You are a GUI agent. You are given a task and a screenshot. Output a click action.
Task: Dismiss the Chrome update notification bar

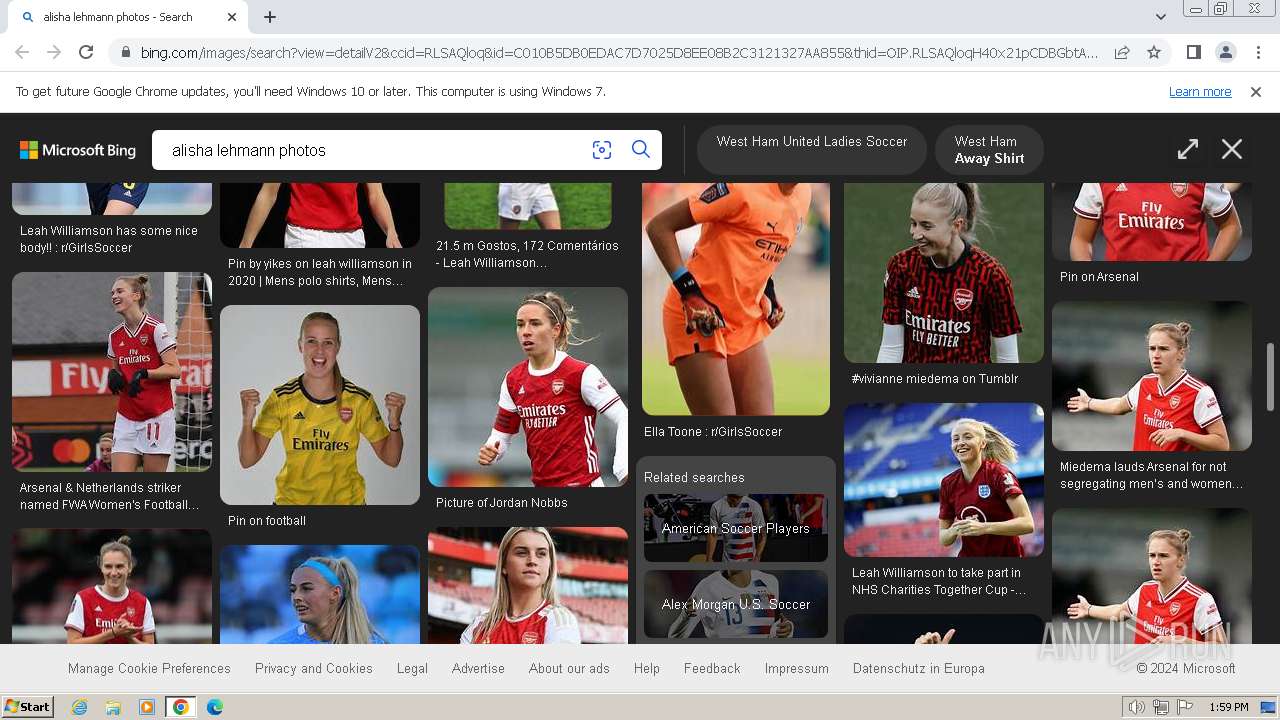tap(1256, 92)
